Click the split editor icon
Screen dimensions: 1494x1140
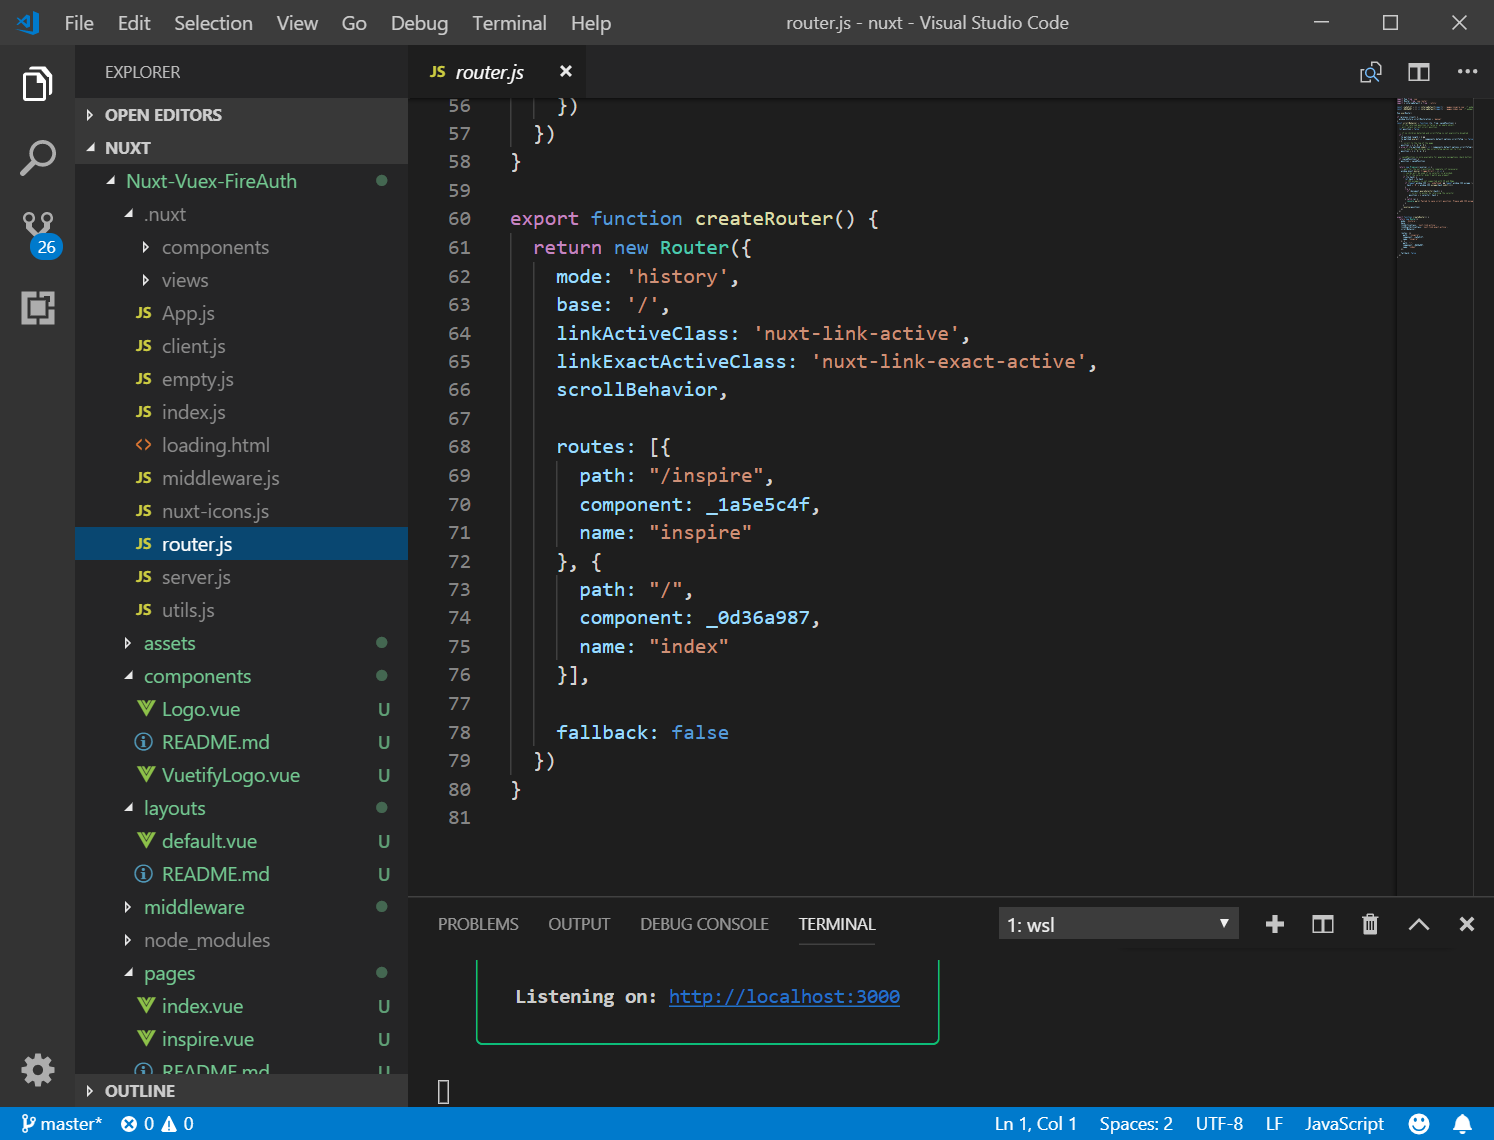(x=1418, y=72)
